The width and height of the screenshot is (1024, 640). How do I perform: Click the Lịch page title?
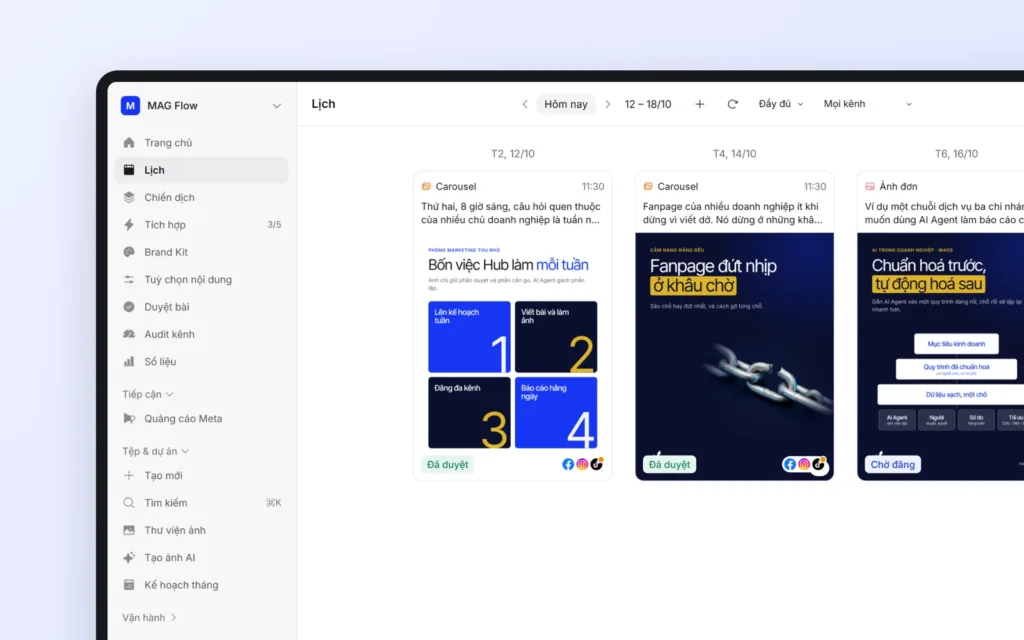pos(323,104)
